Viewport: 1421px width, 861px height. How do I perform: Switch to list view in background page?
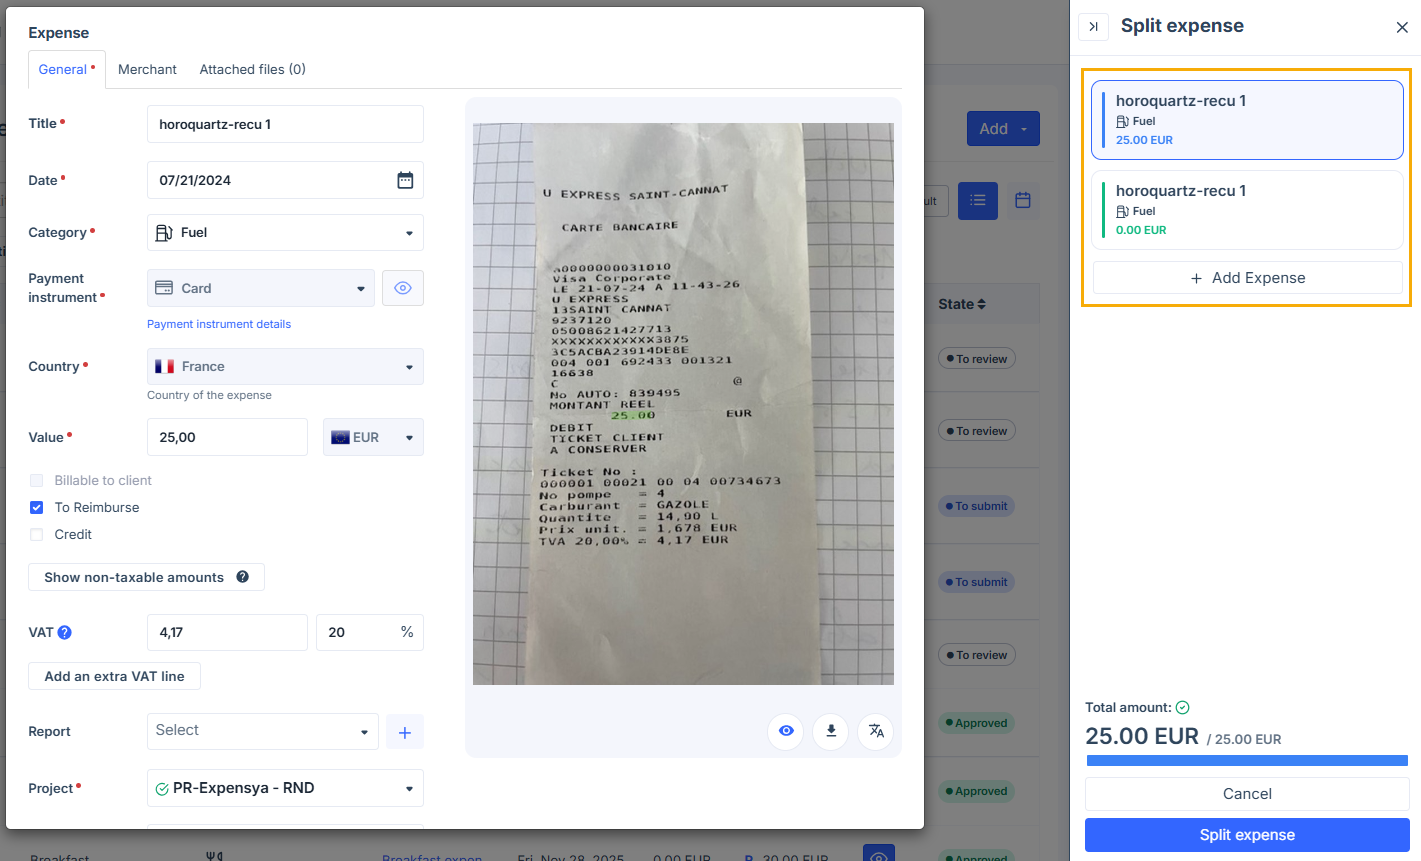[978, 201]
